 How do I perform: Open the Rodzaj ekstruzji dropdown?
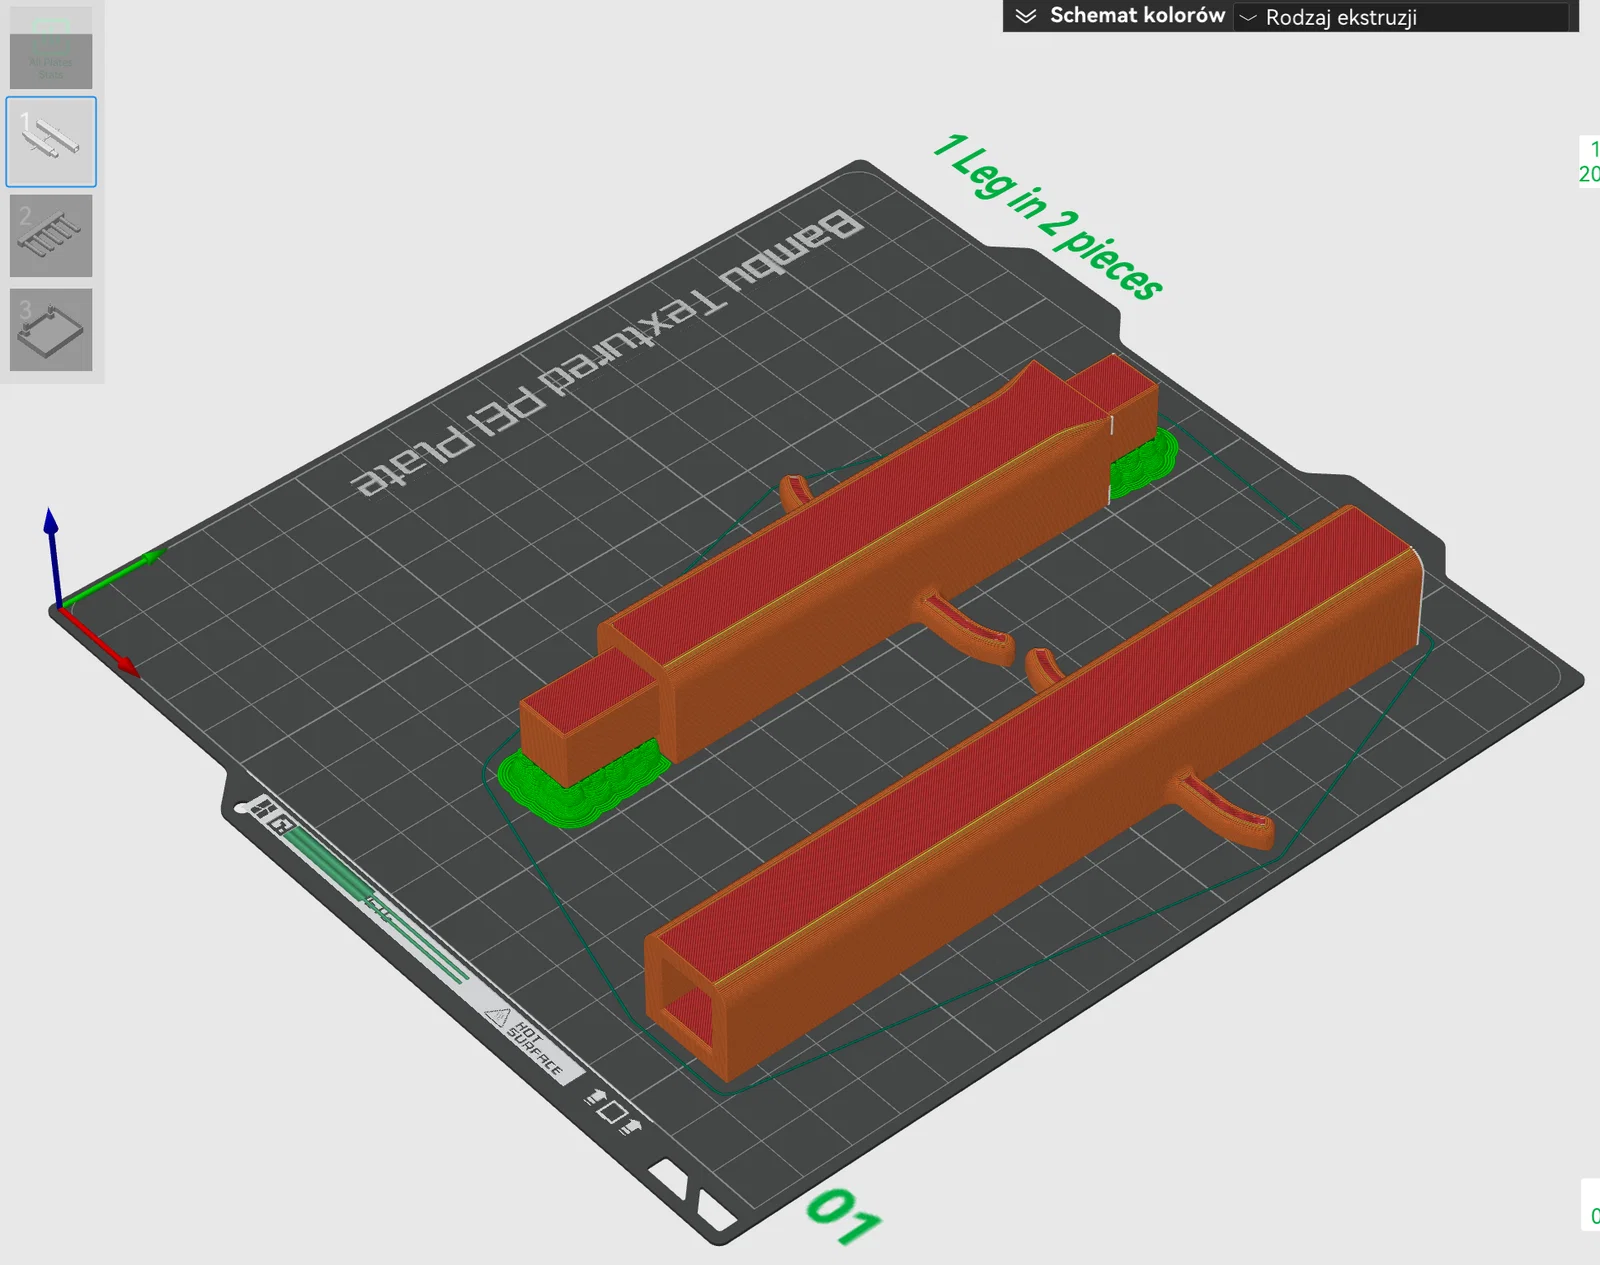pyautogui.click(x=1402, y=17)
